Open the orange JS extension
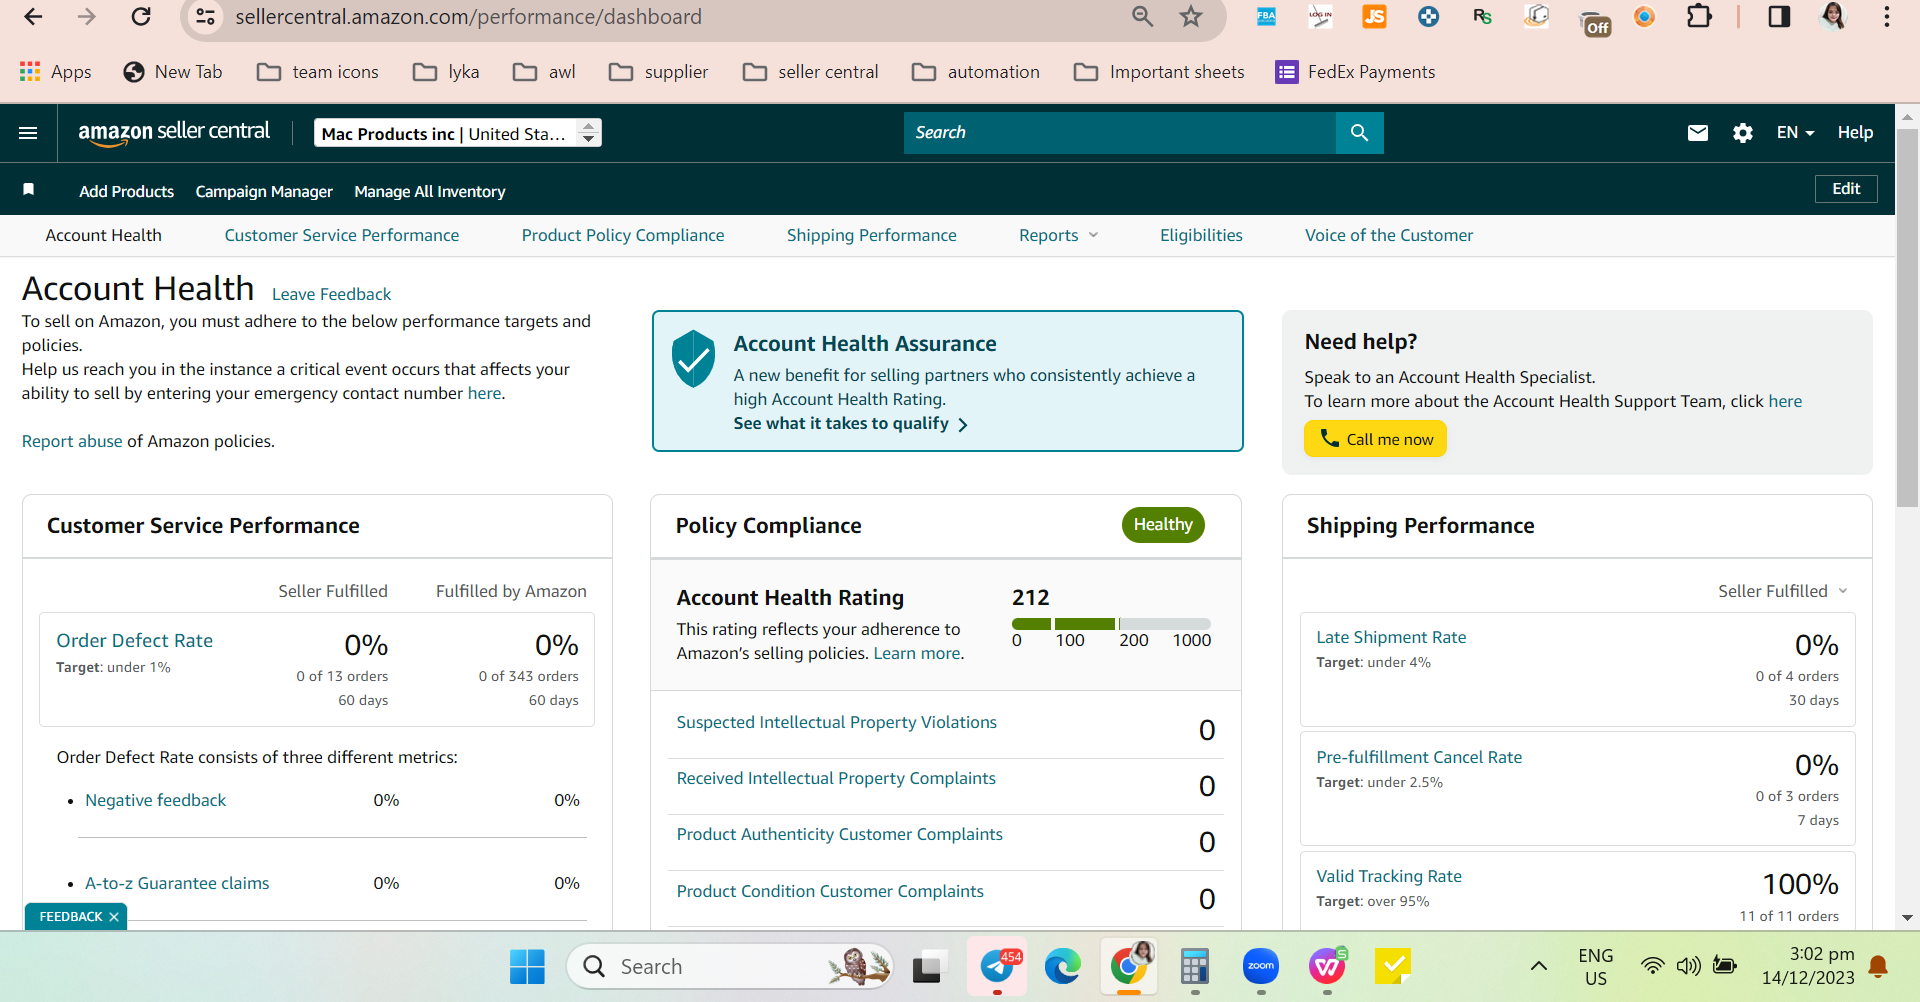 click(1374, 17)
